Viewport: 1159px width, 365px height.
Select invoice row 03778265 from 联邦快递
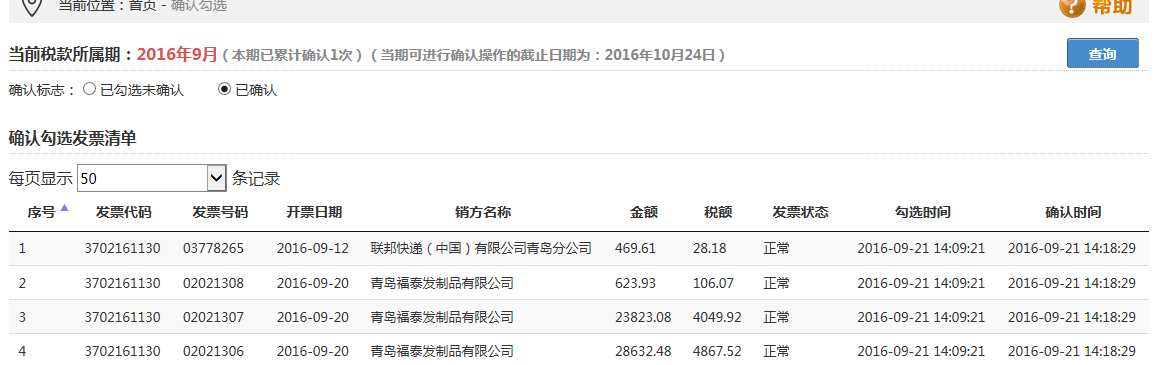tap(580, 248)
